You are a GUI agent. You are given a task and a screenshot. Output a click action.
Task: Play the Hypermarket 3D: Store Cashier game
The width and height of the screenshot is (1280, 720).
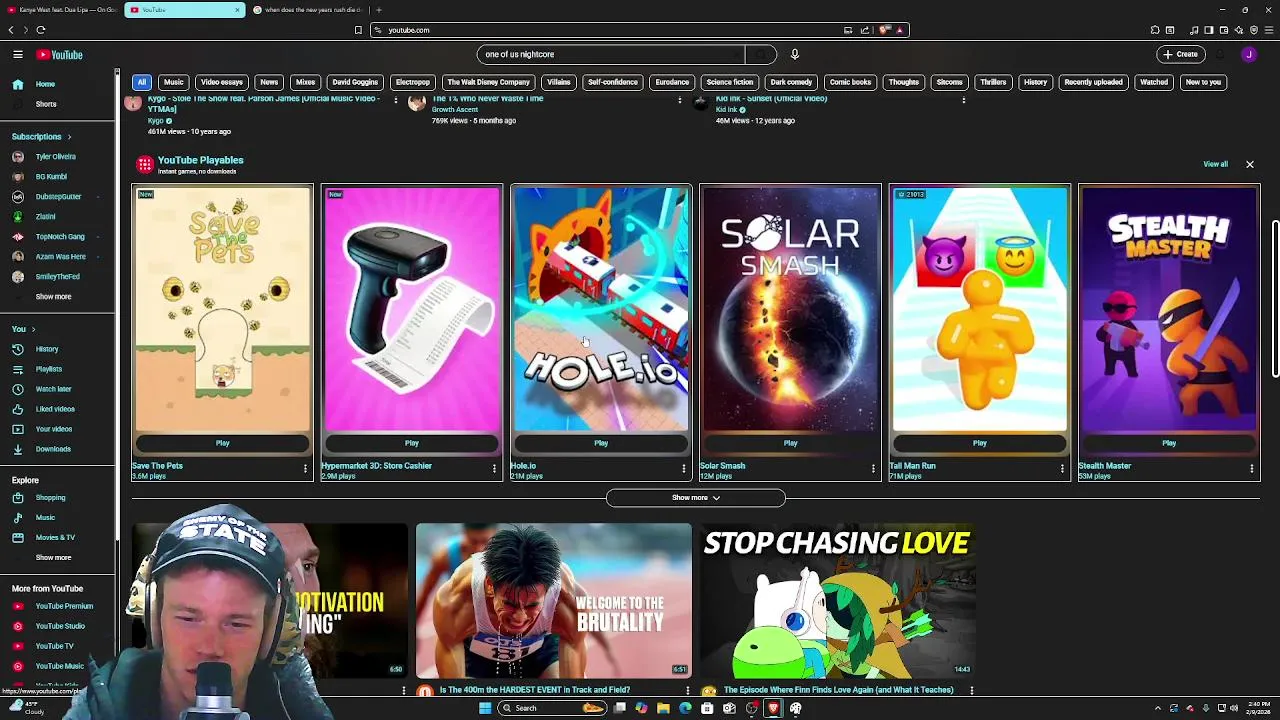[412, 443]
